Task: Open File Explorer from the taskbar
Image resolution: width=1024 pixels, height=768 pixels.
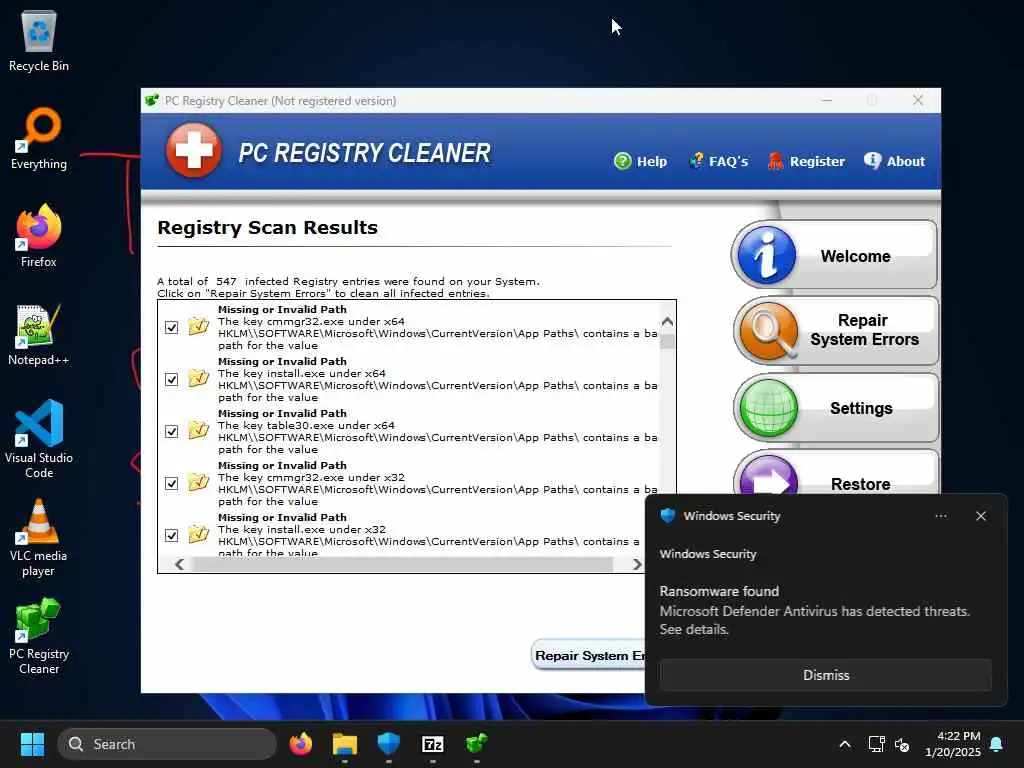Action: click(345, 744)
